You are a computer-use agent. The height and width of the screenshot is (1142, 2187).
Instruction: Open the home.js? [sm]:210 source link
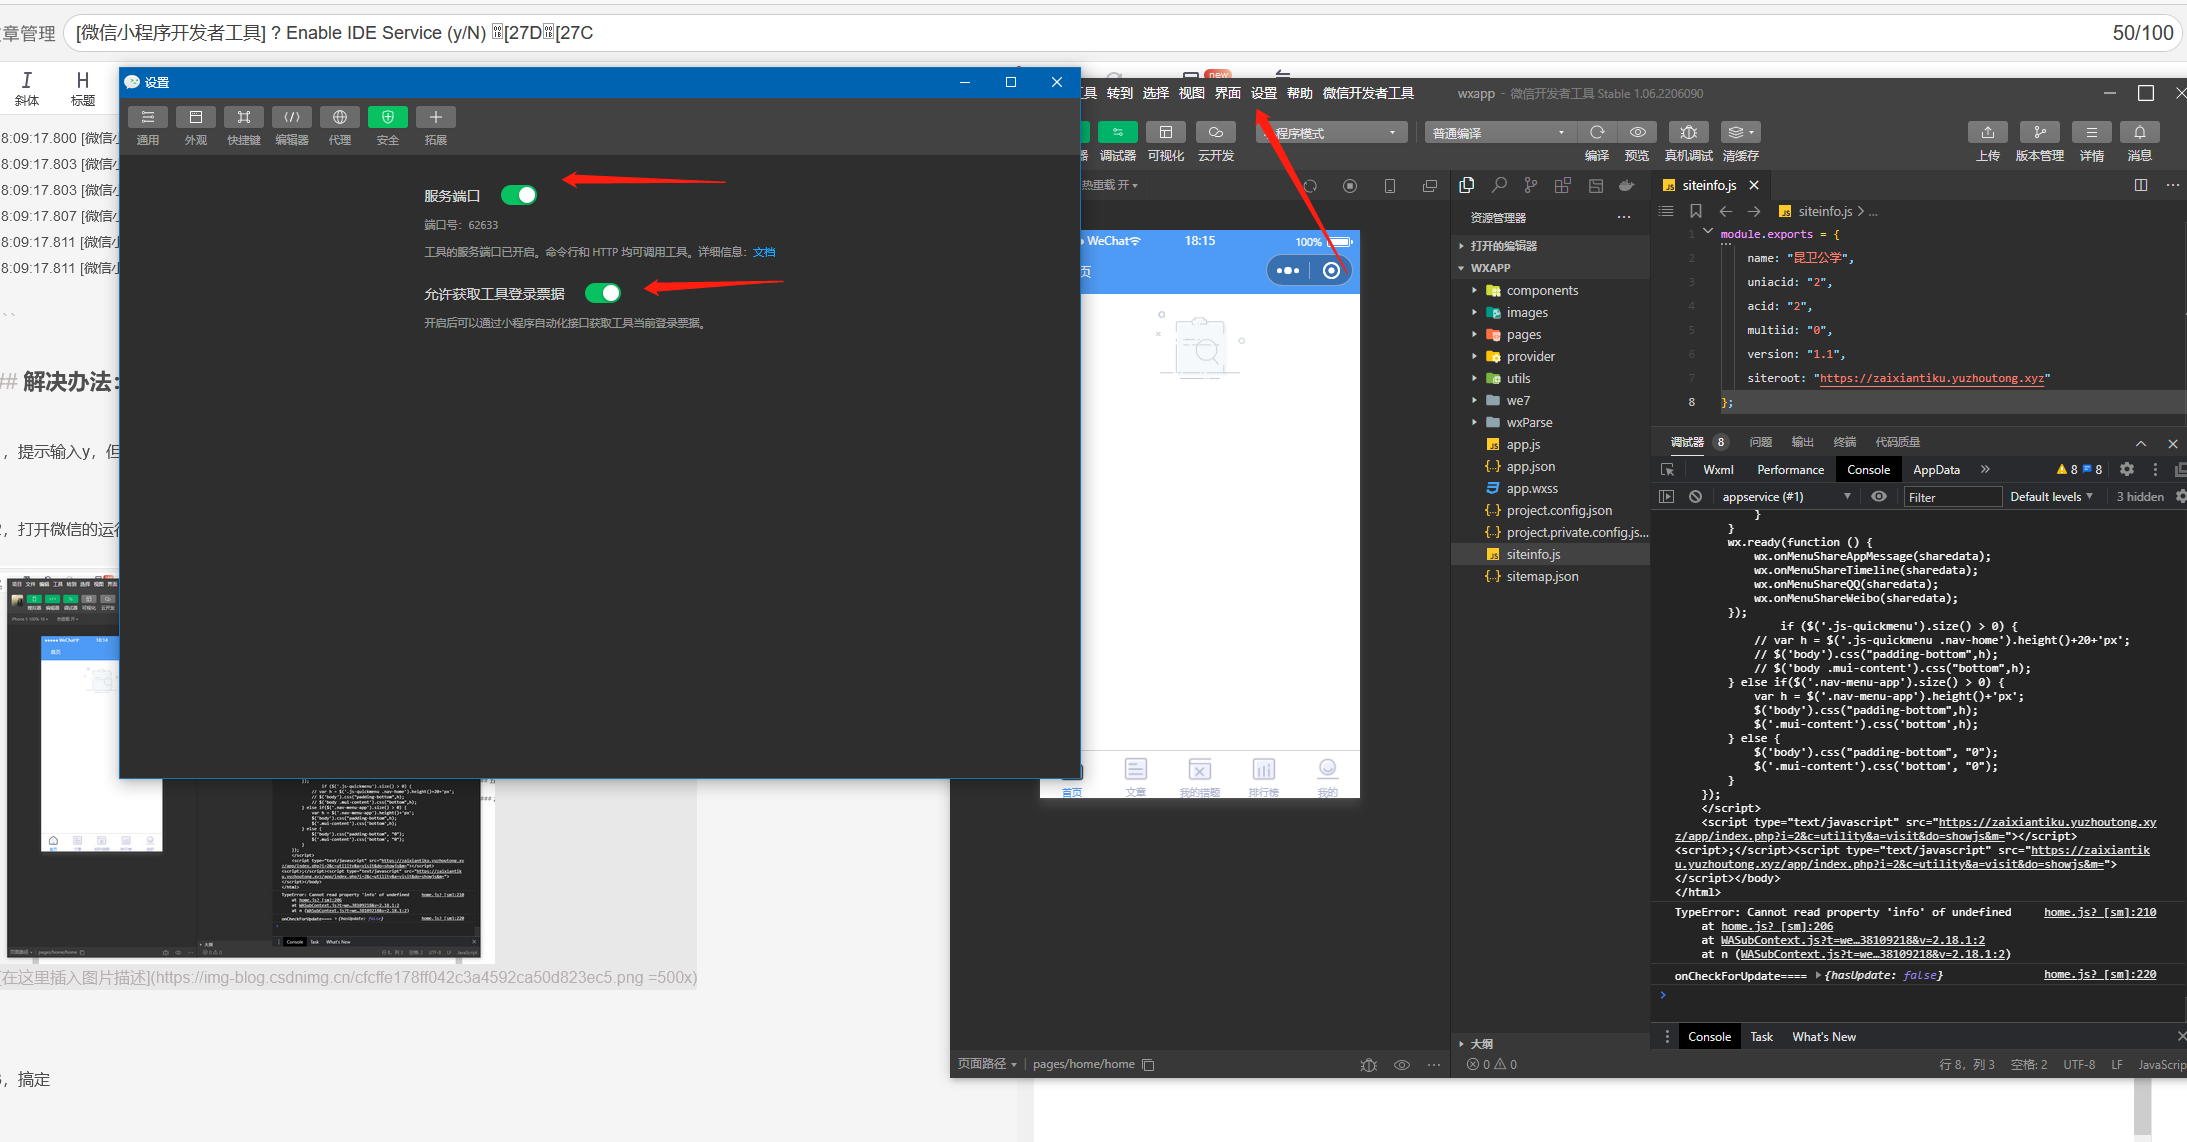(2100, 912)
